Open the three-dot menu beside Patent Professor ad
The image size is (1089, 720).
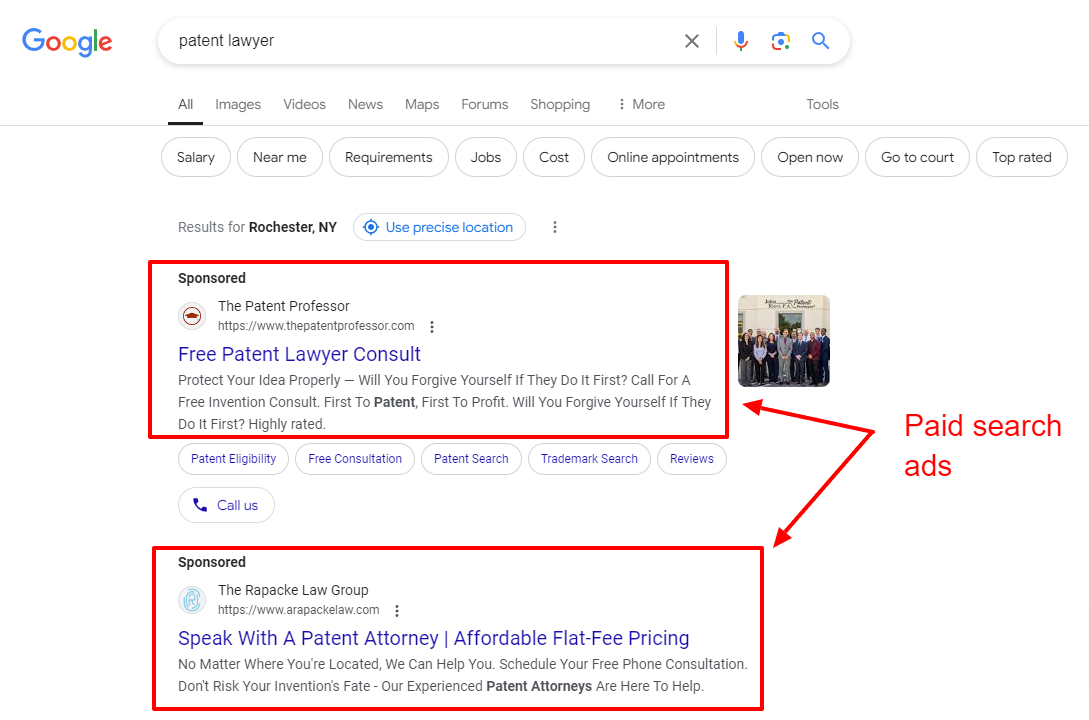point(431,326)
